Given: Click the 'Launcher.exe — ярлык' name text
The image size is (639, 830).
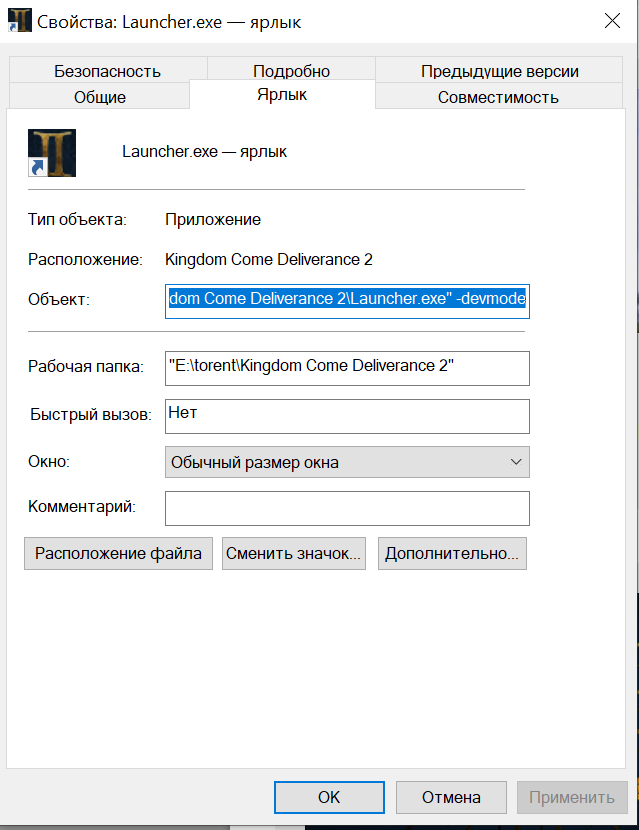Looking at the screenshot, I should (204, 152).
